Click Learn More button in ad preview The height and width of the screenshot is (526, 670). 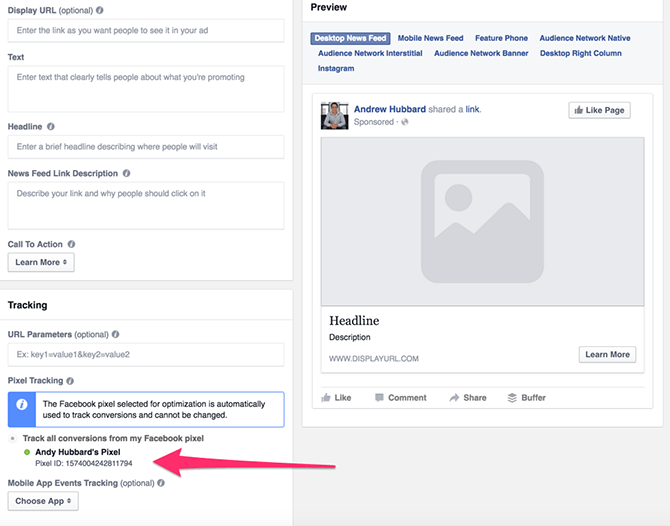[607, 354]
